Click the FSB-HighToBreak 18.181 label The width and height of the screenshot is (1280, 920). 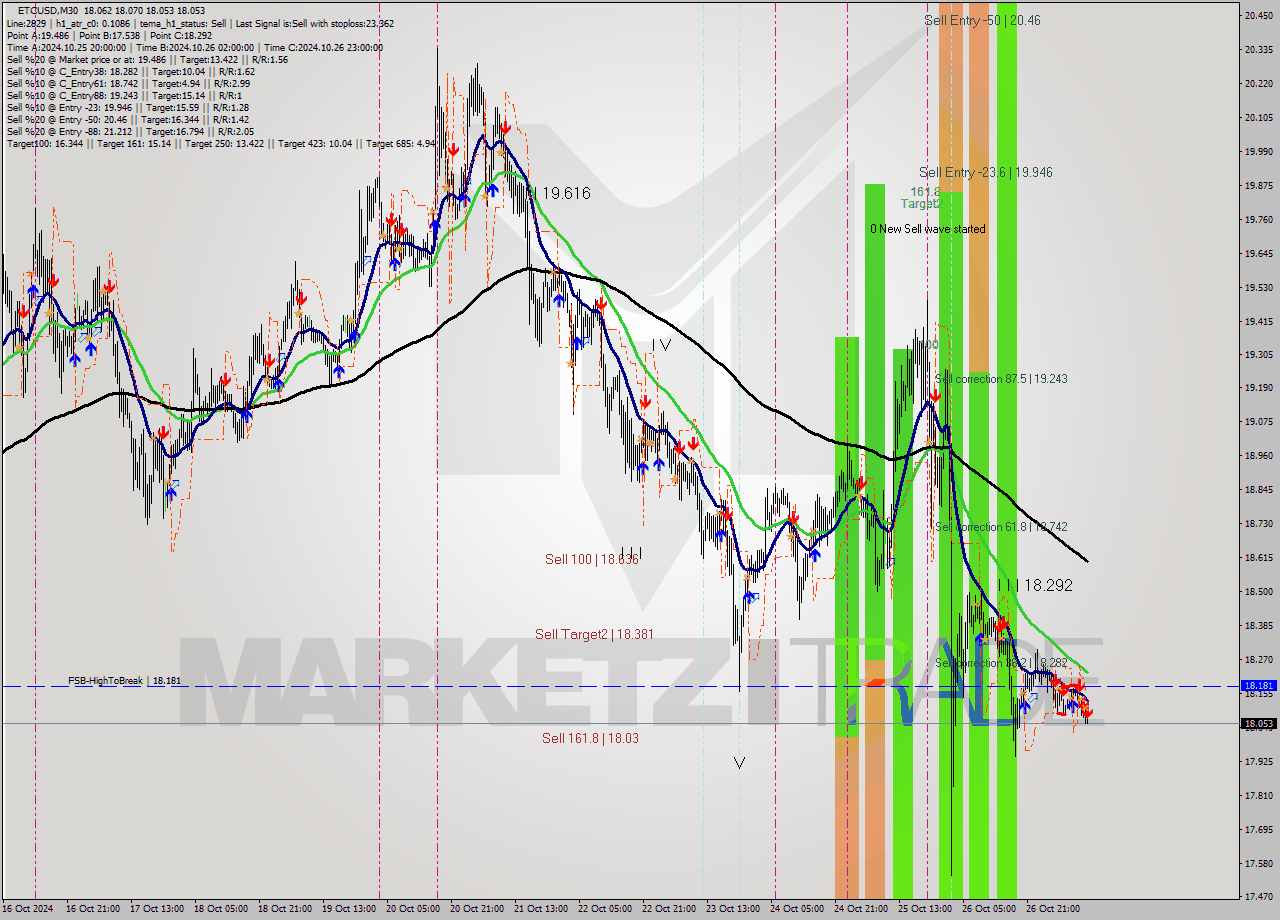pos(124,681)
